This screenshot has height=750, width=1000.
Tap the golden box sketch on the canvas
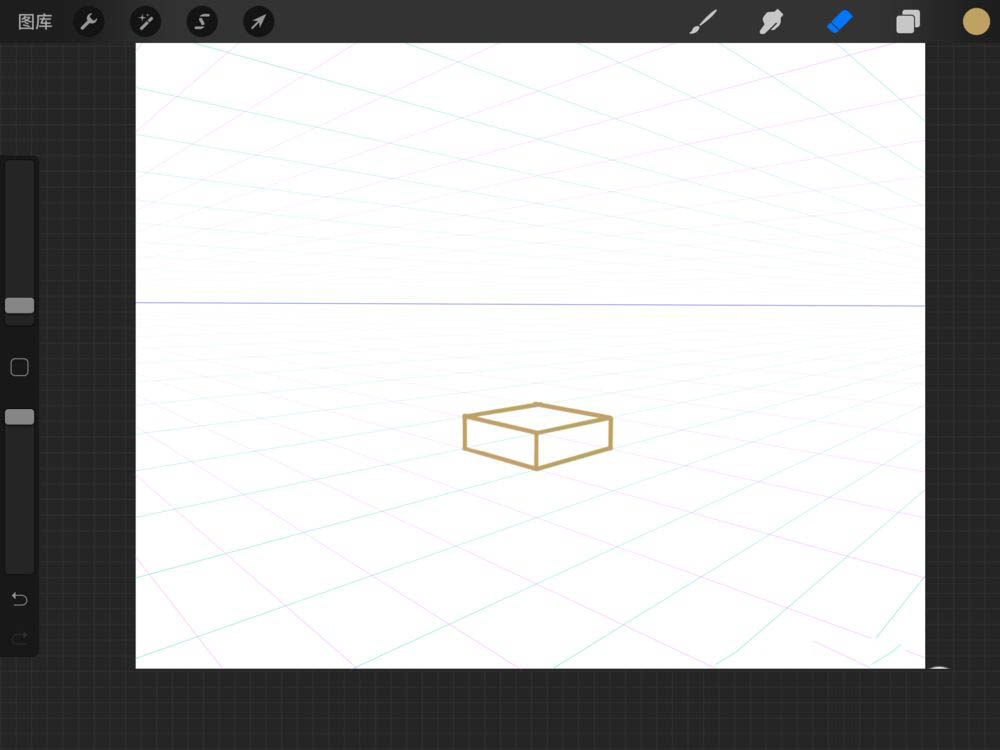pyautogui.click(x=537, y=435)
